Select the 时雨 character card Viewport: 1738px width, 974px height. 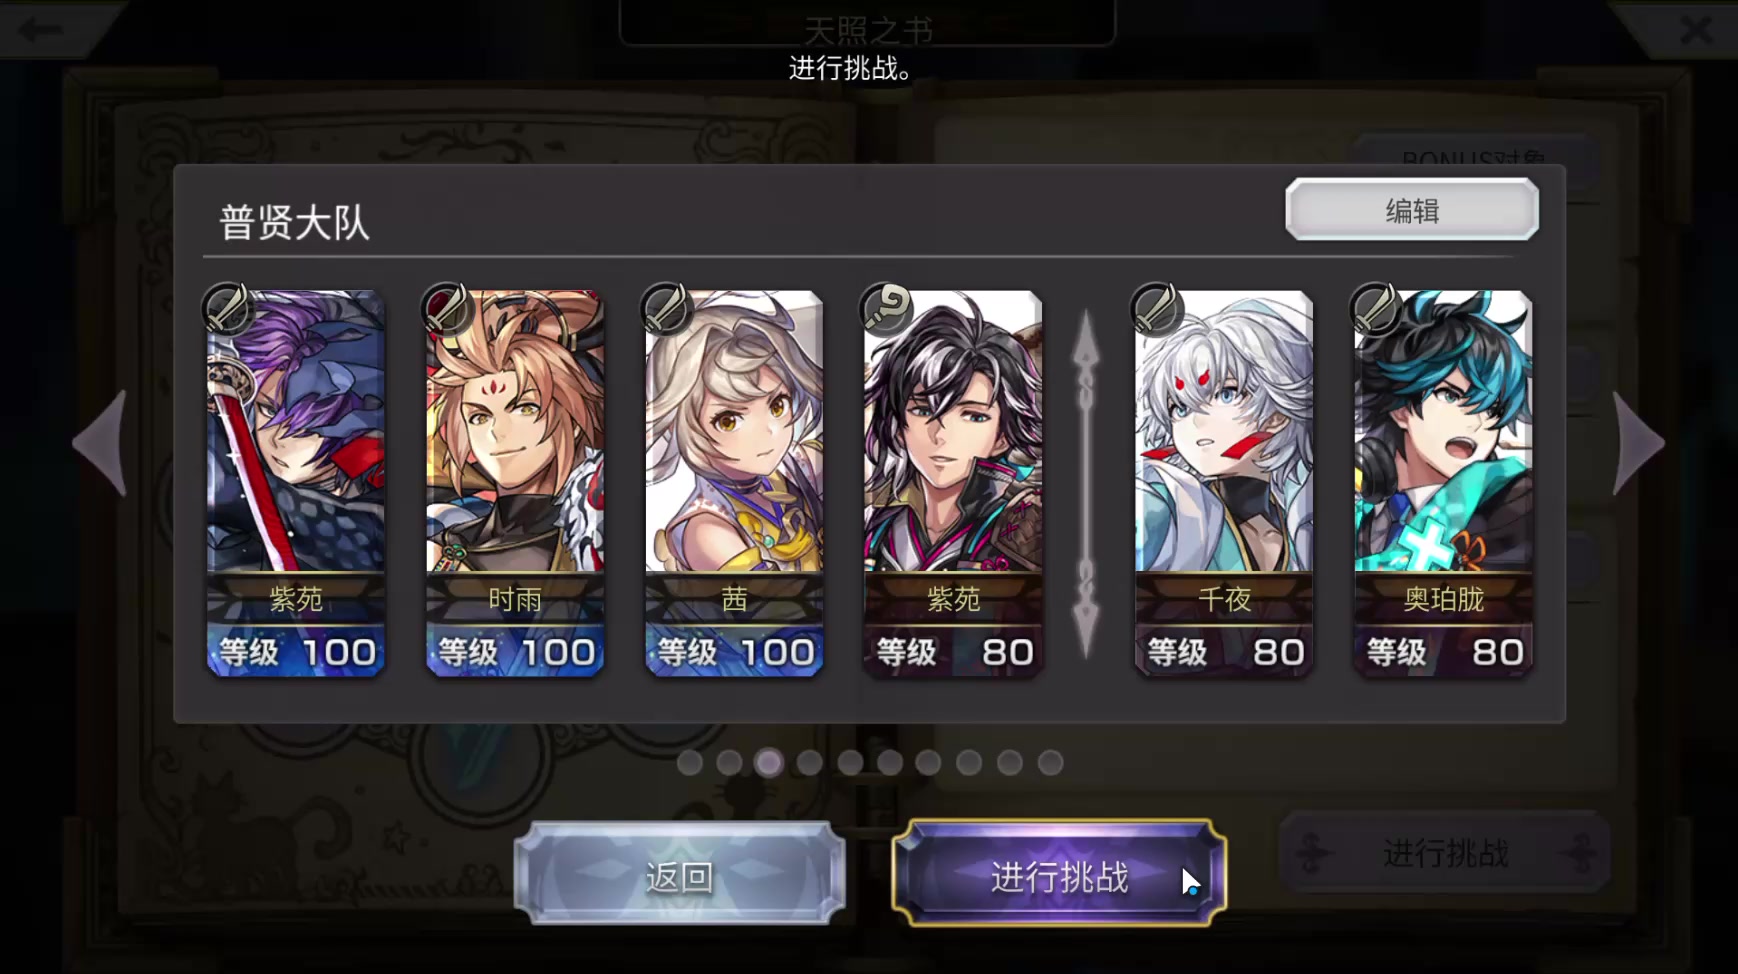click(x=515, y=484)
